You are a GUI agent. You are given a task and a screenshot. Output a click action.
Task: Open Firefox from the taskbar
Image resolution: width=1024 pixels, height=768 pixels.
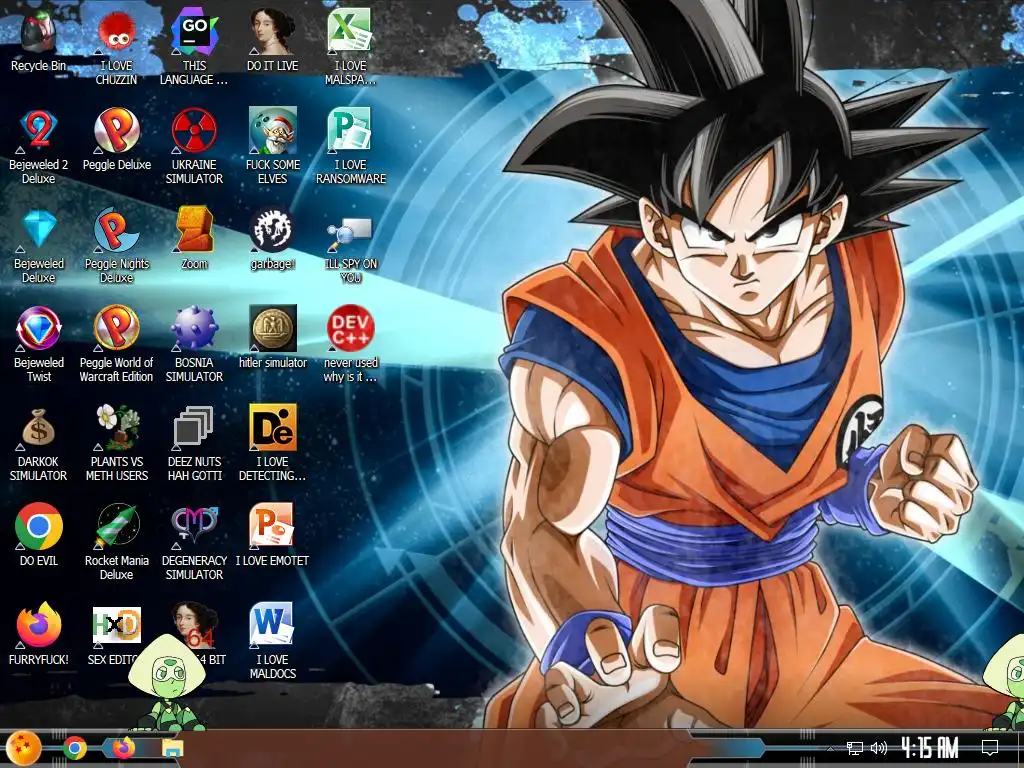pos(123,748)
